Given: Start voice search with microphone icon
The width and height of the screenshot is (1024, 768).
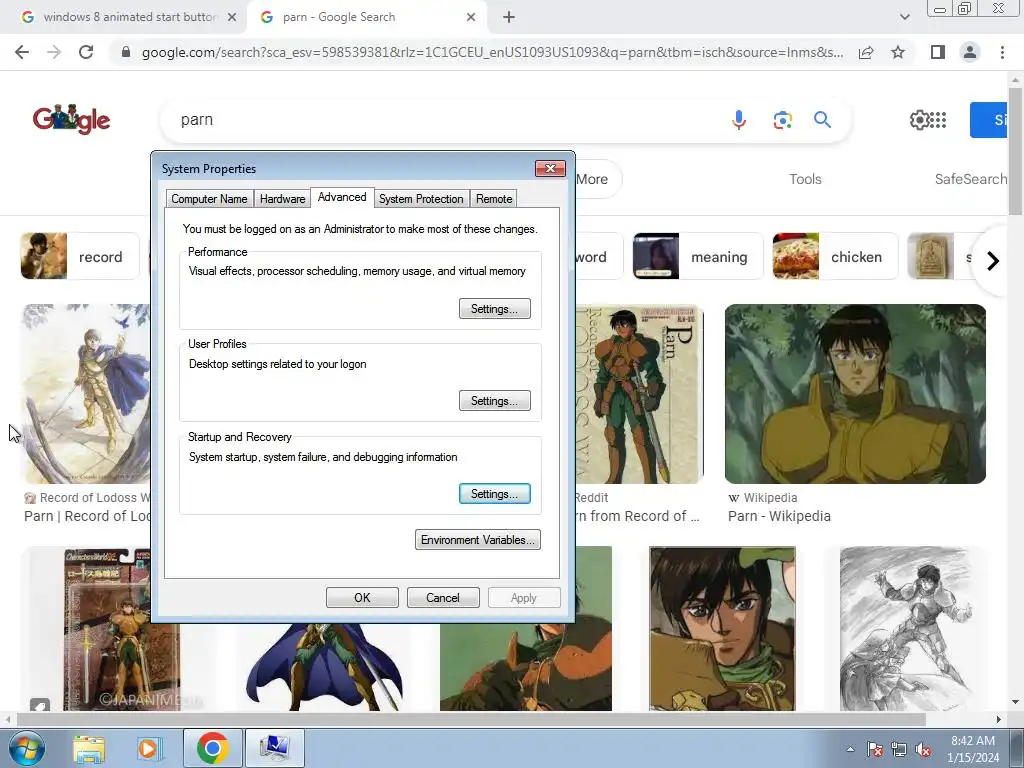Looking at the screenshot, I should pos(739,120).
